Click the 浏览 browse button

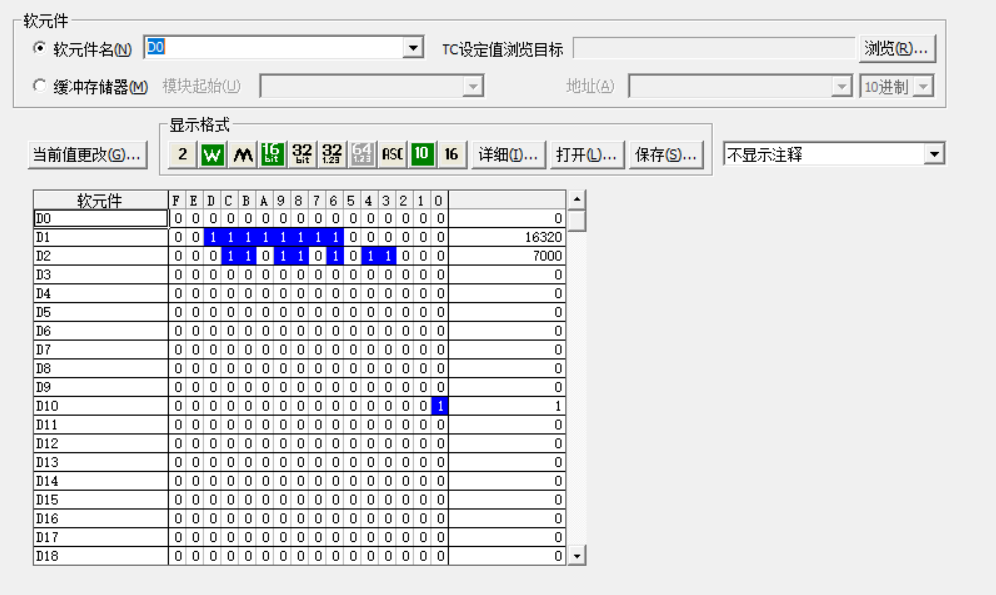tap(897, 49)
